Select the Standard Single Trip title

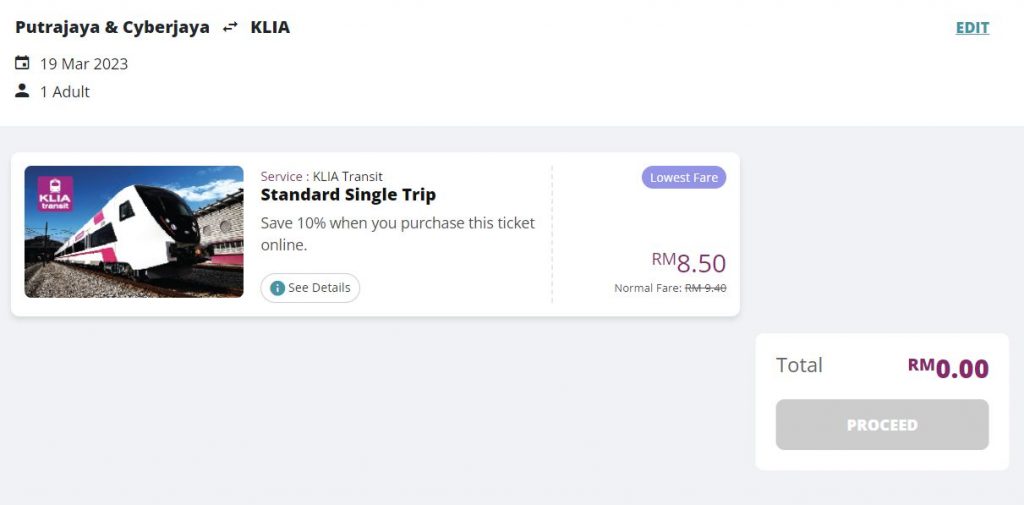(x=348, y=195)
